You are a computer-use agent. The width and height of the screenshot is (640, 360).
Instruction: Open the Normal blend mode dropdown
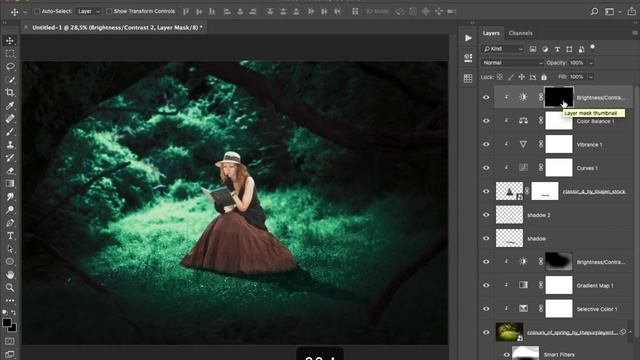512,63
